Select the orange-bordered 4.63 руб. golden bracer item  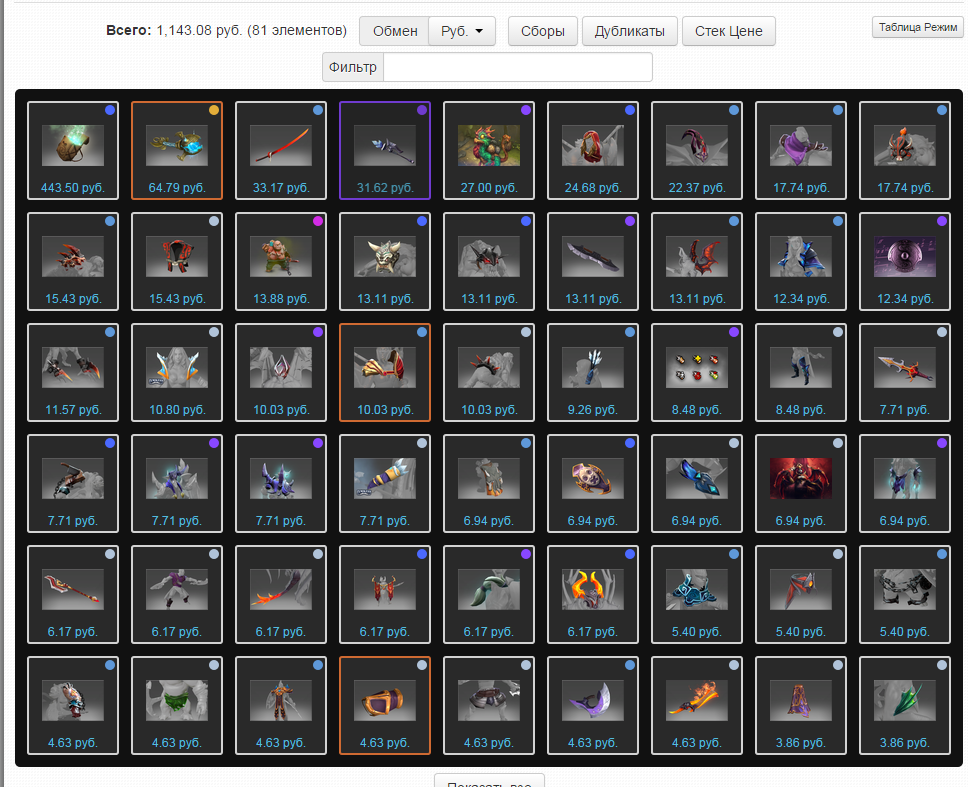[x=385, y=706]
